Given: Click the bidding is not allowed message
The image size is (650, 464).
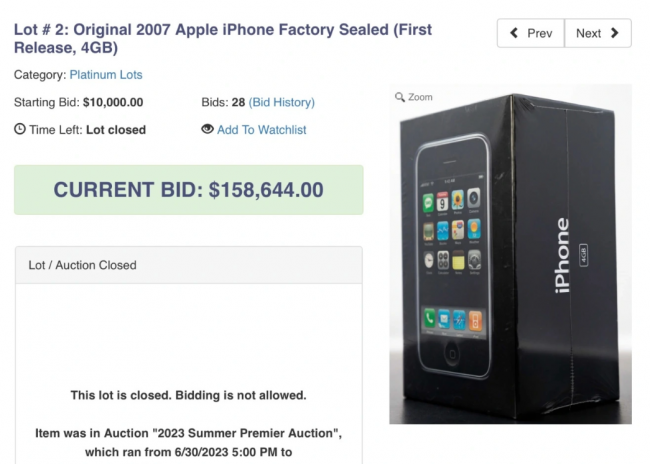Looking at the screenshot, I should (x=188, y=395).
